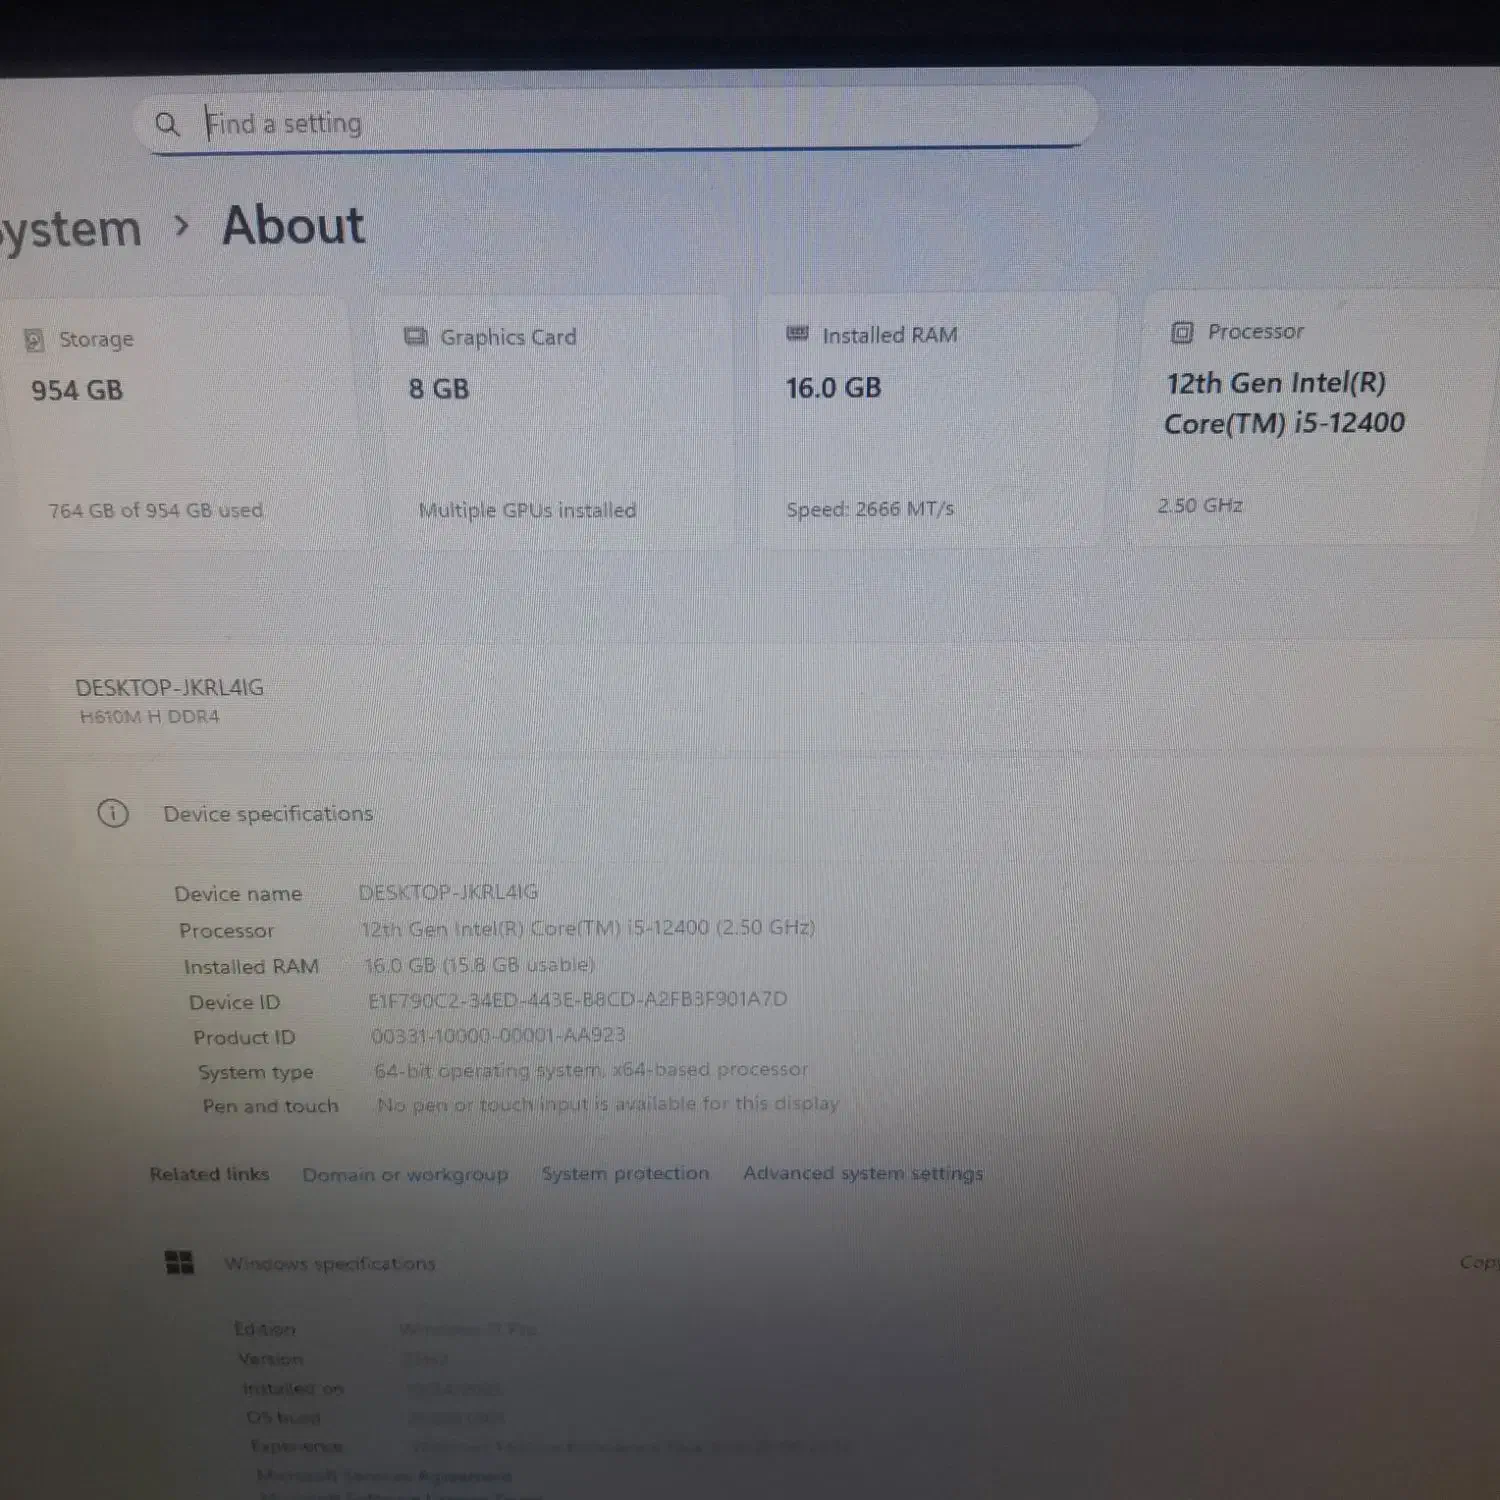Click the motherboard model "H610M H DDR4"

(149, 716)
